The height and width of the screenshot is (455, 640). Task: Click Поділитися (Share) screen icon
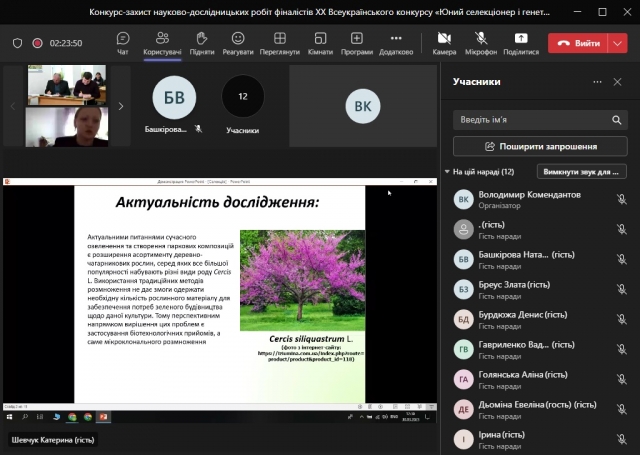pyautogui.click(x=521, y=42)
